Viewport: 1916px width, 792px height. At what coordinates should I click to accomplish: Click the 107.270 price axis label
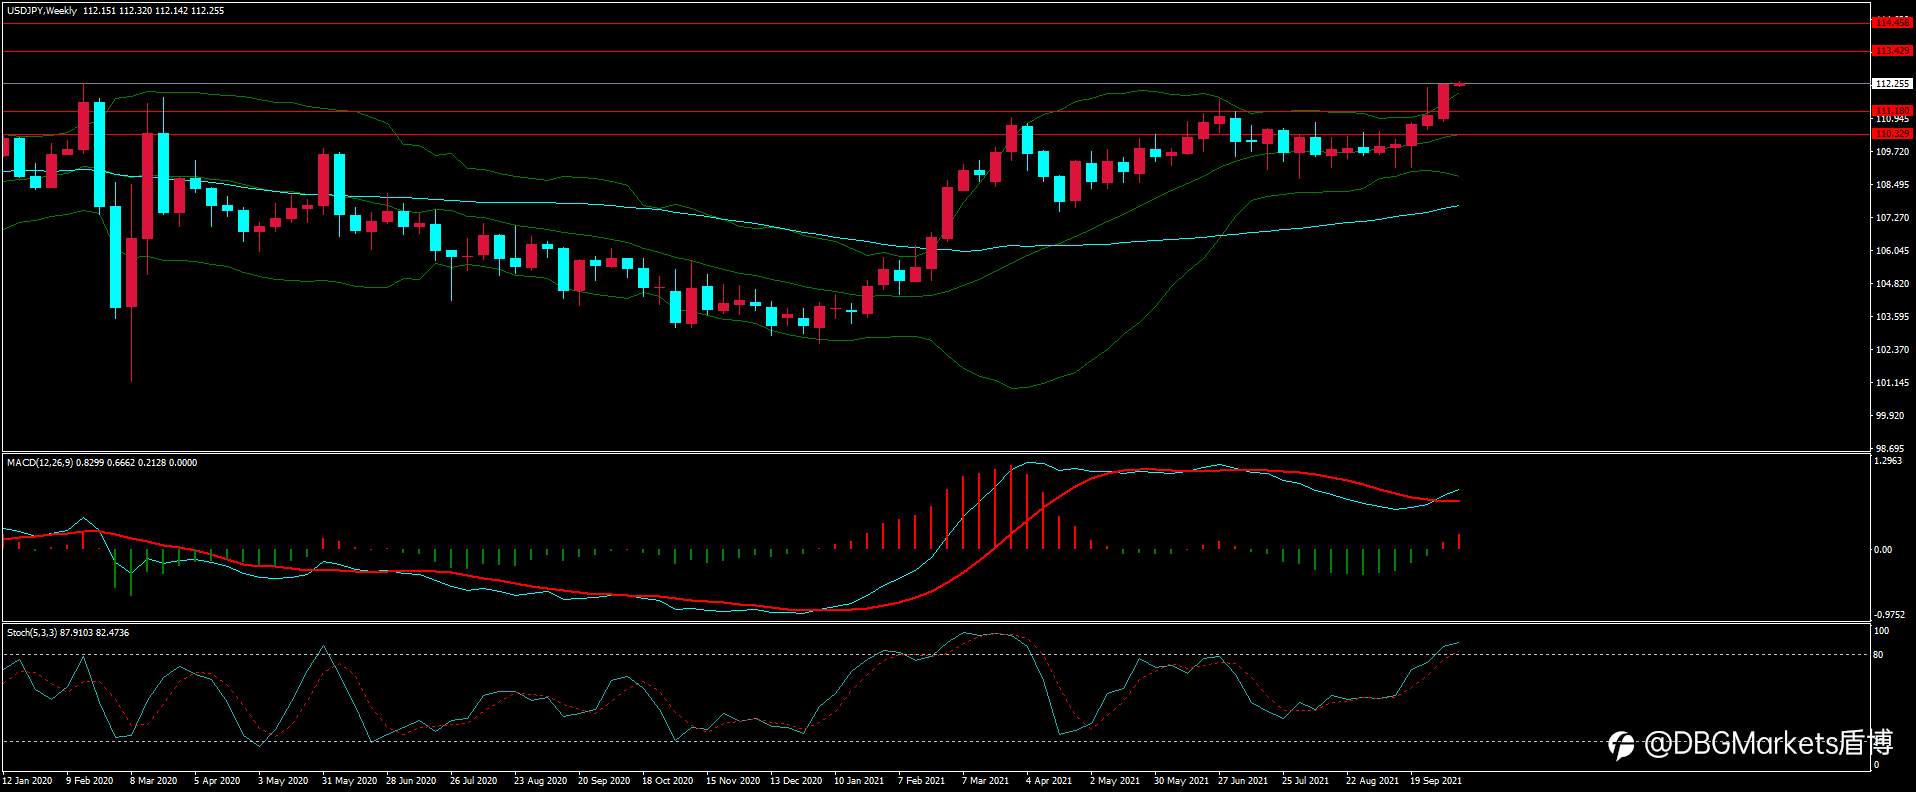pos(1893,218)
